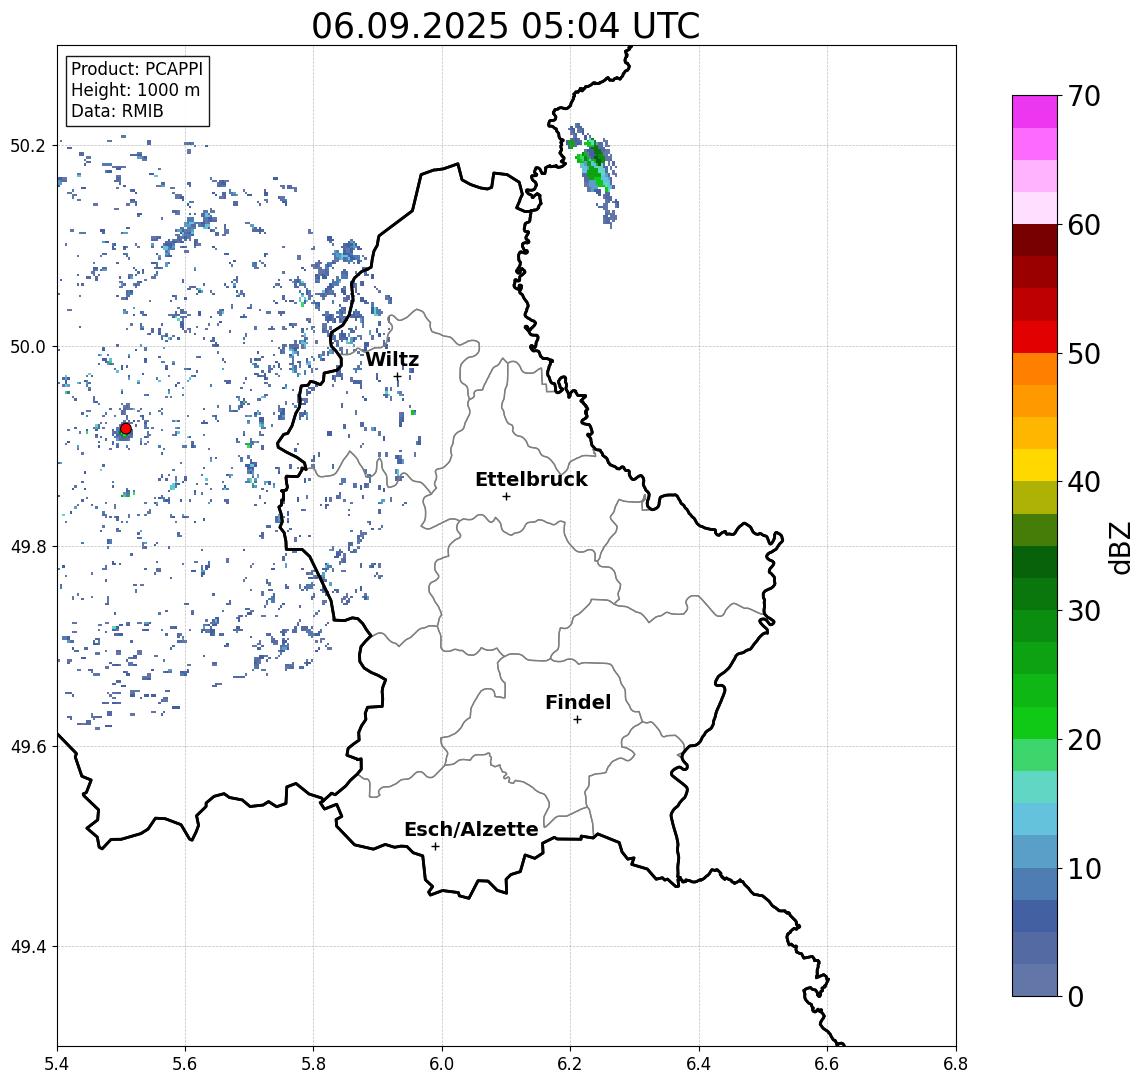The image size is (1145, 1084).
Task: Click longitude axis label 6.6
Action: tap(827, 1064)
